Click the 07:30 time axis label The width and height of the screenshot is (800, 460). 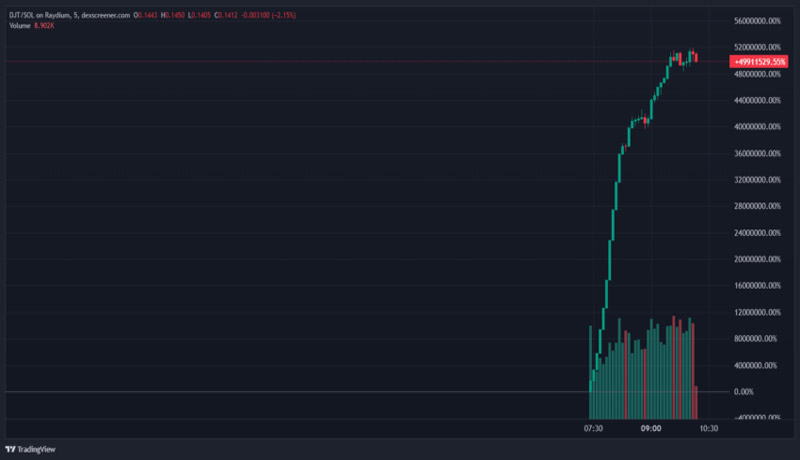coord(594,428)
